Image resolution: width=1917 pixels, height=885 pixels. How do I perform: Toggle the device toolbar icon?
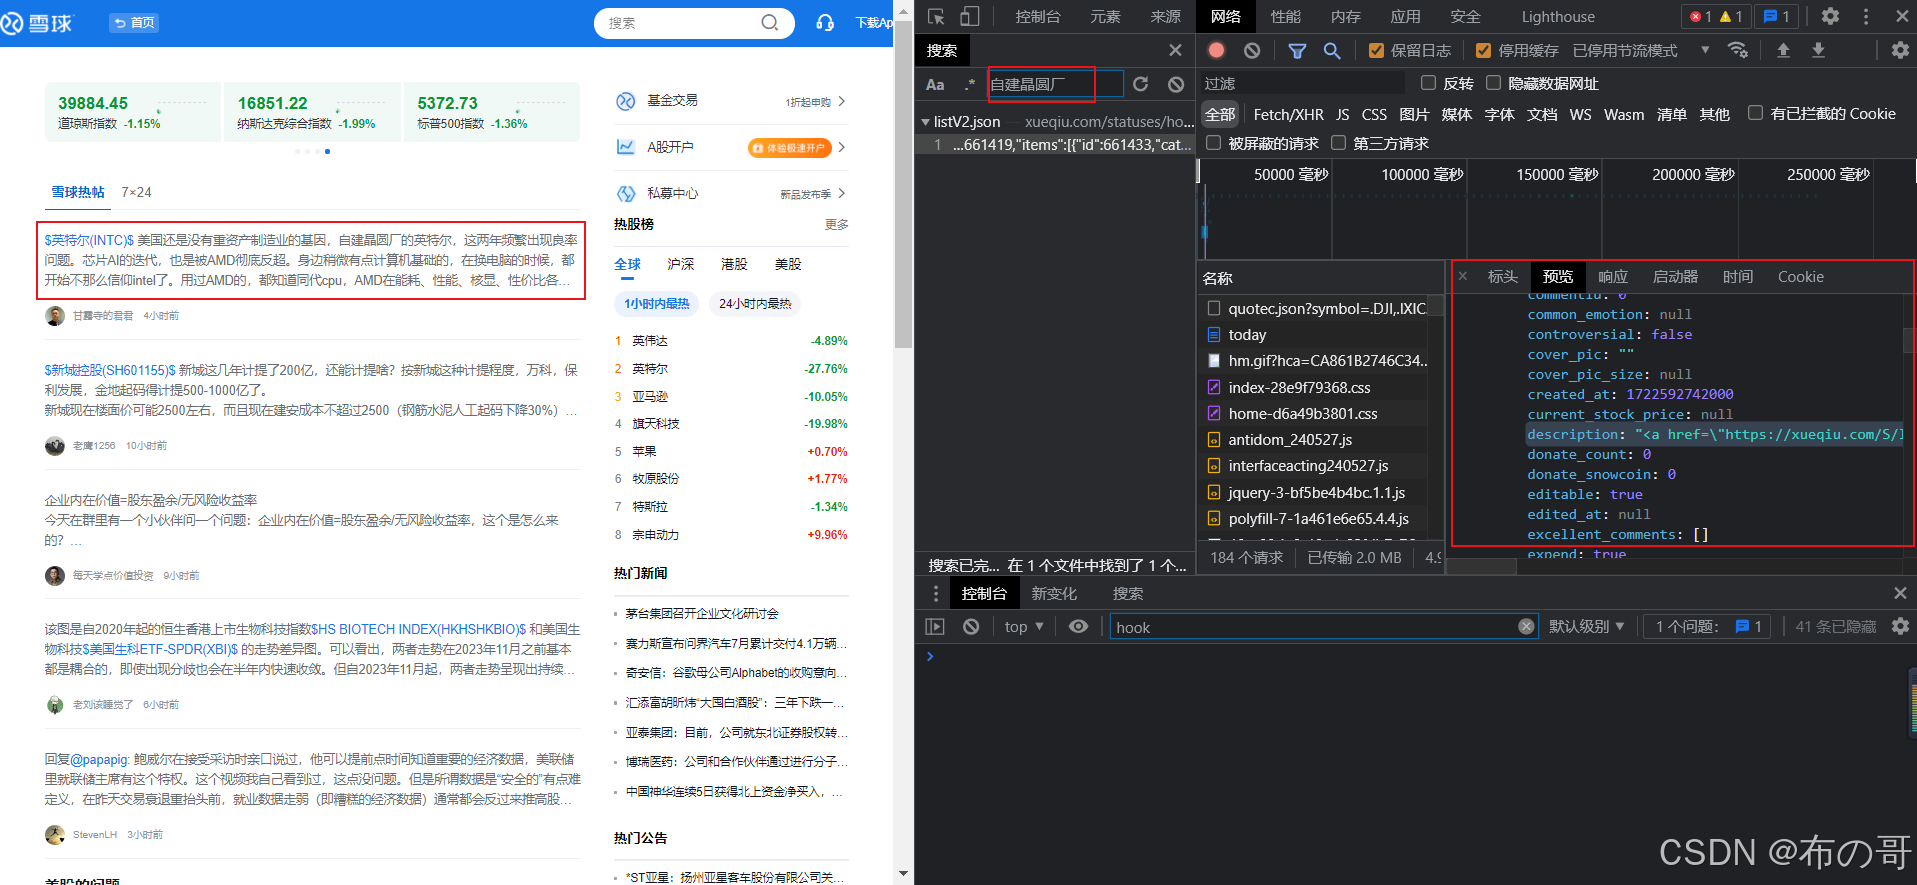point(970,16)
